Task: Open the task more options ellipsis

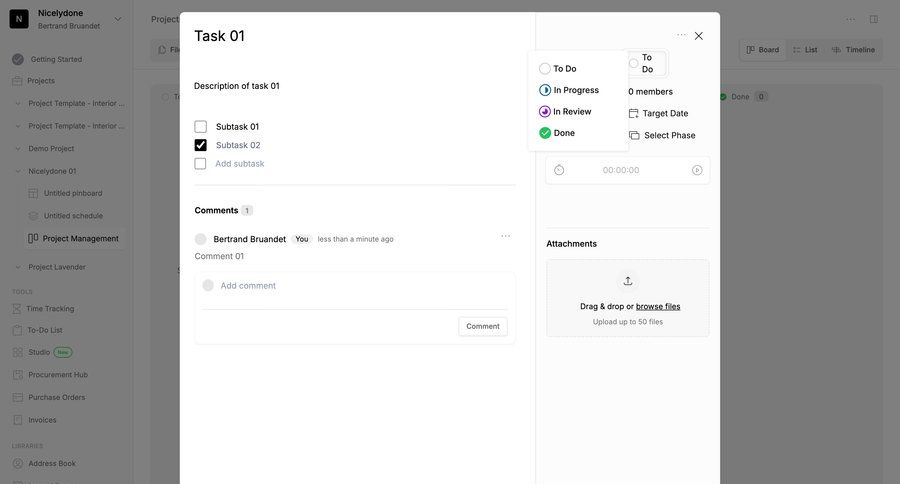Action: coord(681,35)
